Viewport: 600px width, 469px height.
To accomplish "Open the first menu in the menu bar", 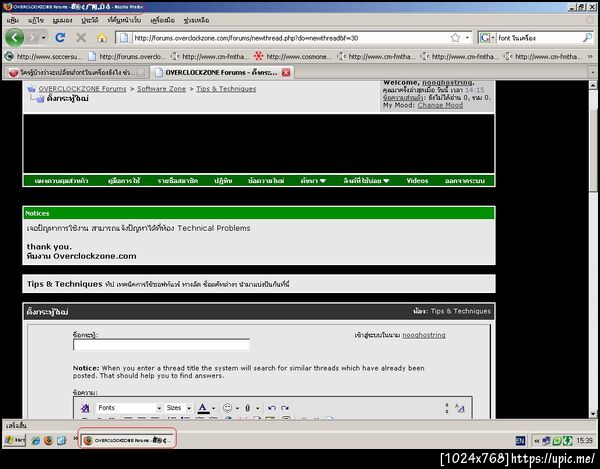I will click(13, 20).
